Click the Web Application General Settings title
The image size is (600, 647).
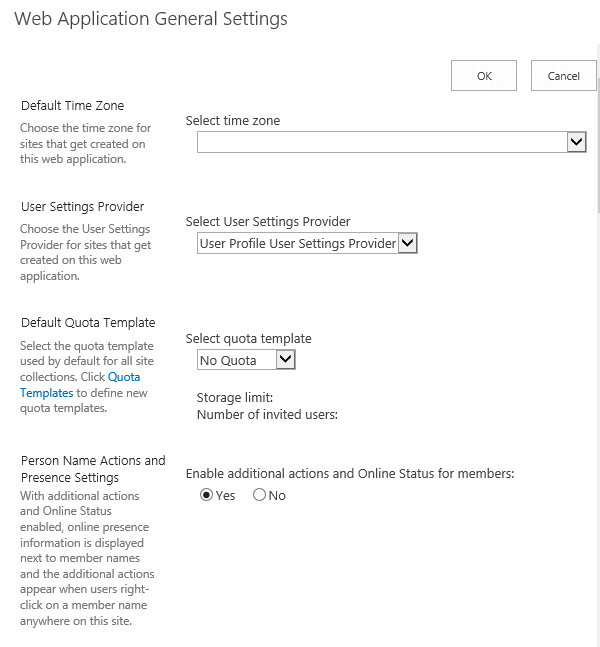click(151, 19)
